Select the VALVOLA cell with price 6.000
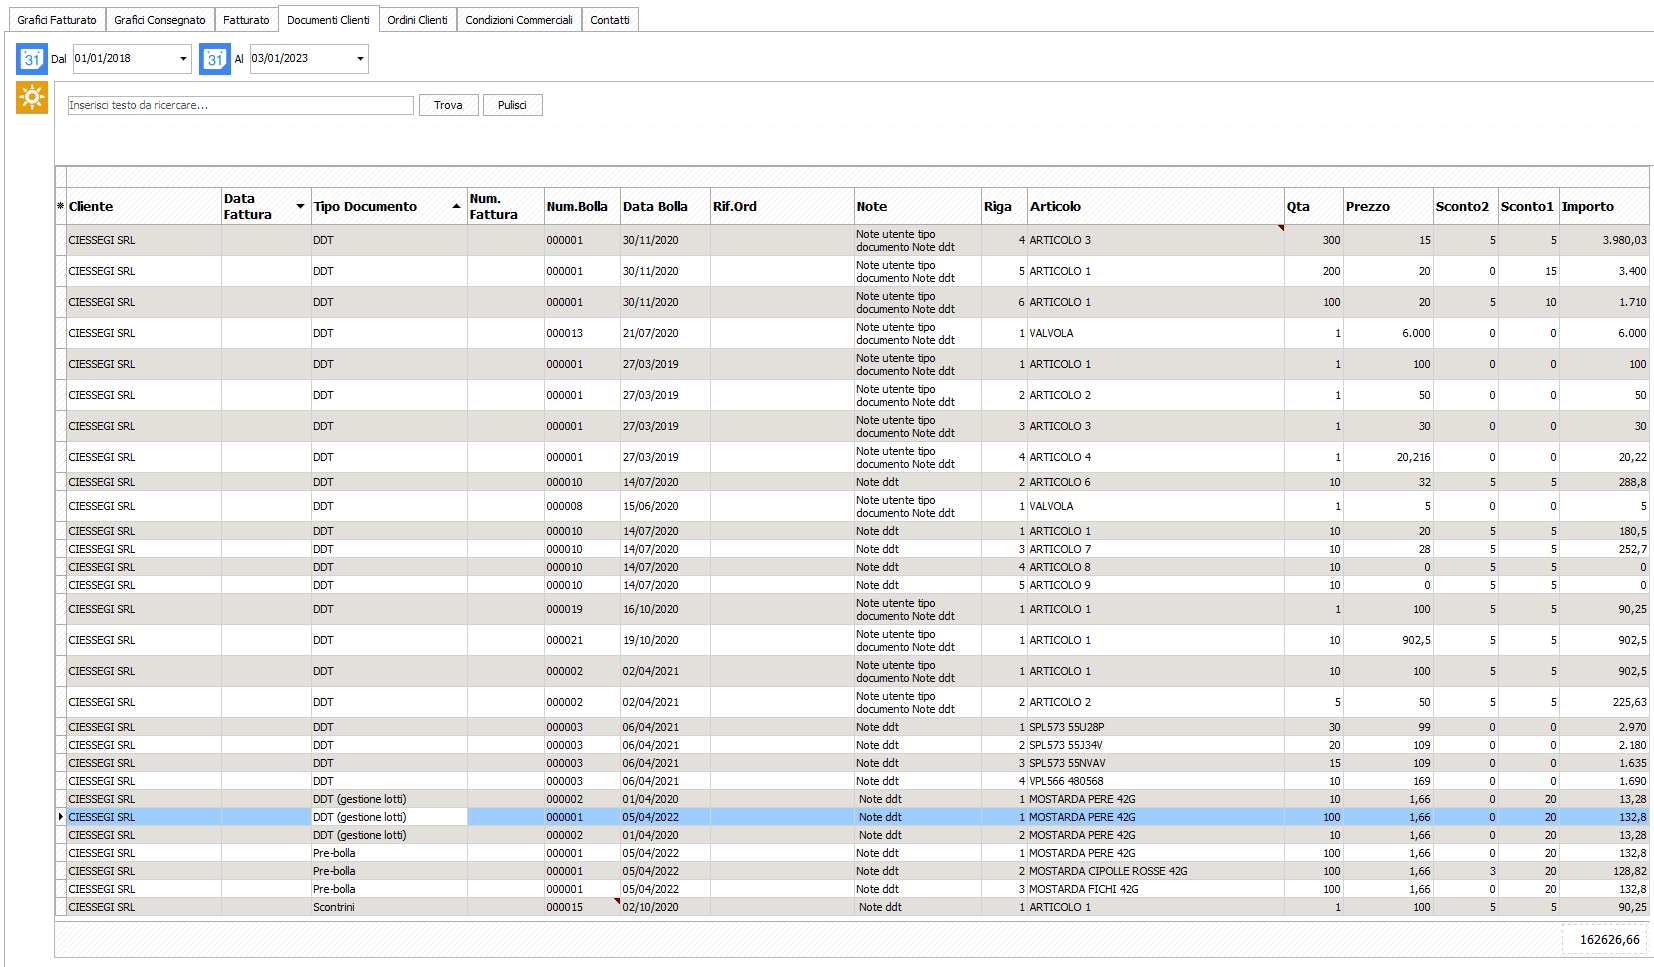Image resolution: width=1654 pixels, height=967 pixels. (x=1156, y=333)
